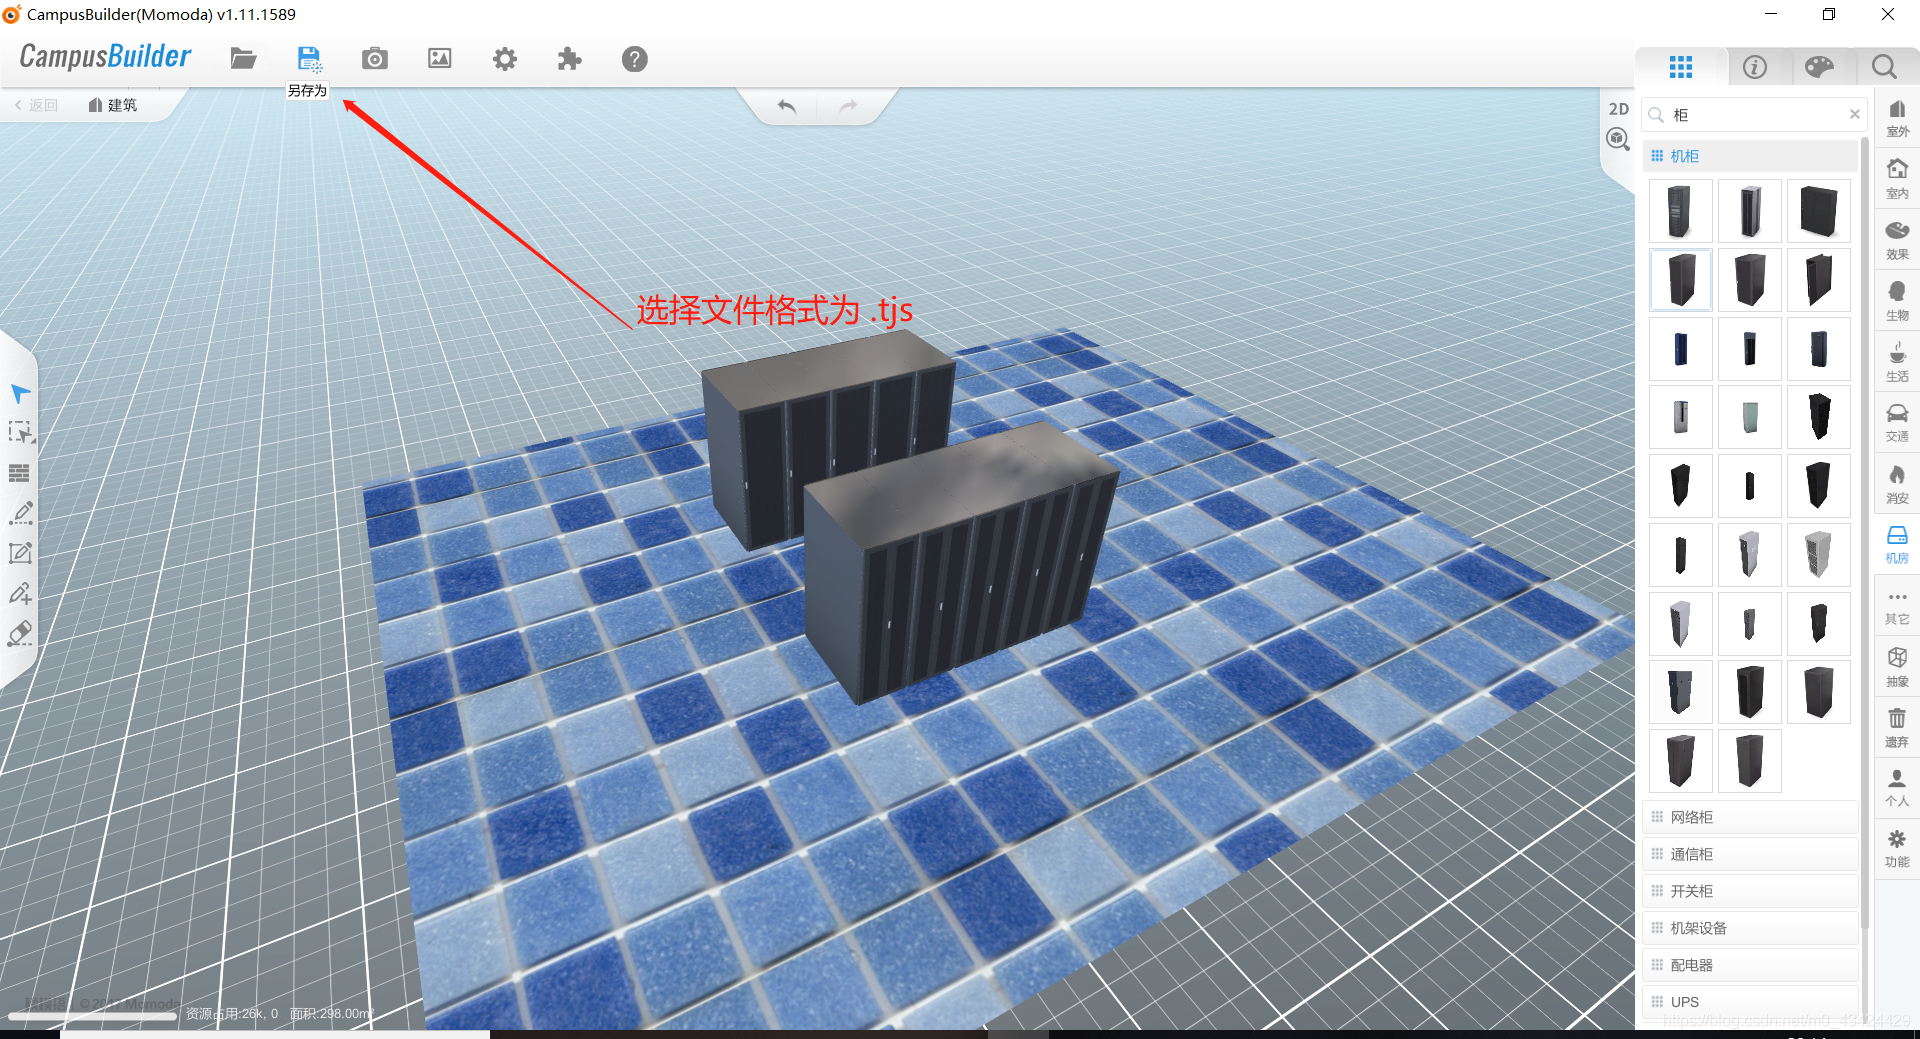1920x1039 pixels.
Task: Select the 个人 personal category
Action: 1897,788
